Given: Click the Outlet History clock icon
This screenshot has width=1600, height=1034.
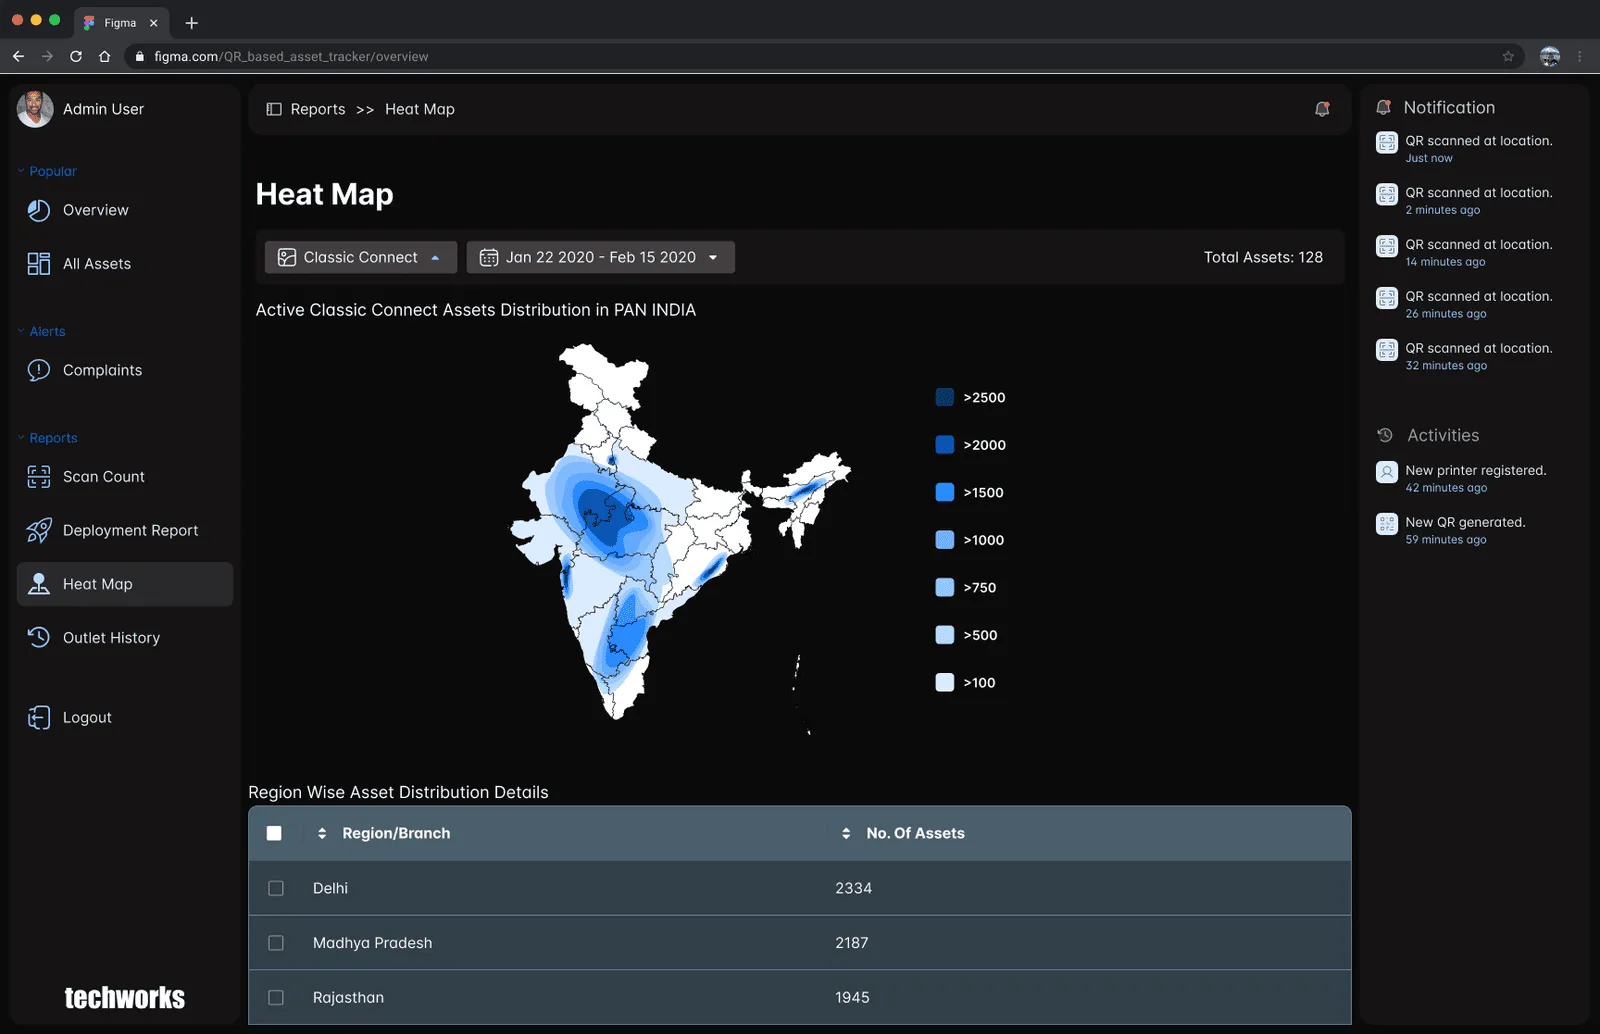Looking at the screenshot, I should tap(38, 637).
